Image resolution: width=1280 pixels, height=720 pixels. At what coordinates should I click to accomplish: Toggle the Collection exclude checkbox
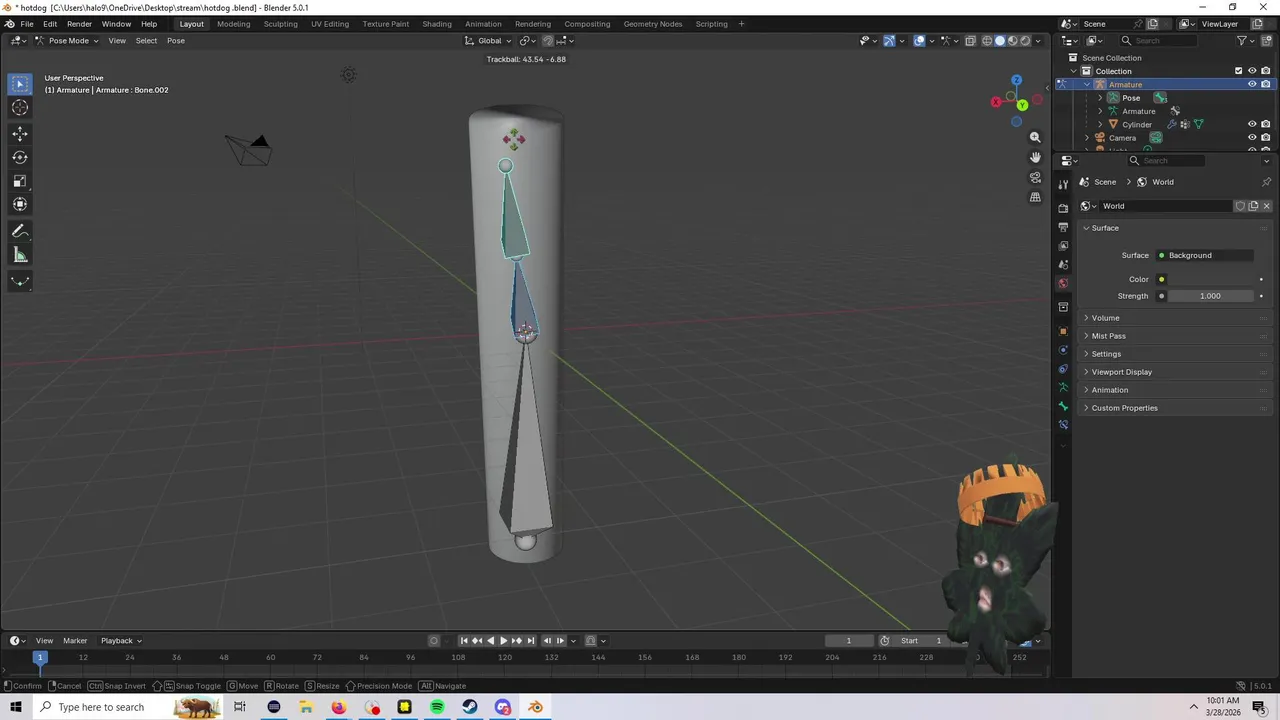(x=1238, y=71)
